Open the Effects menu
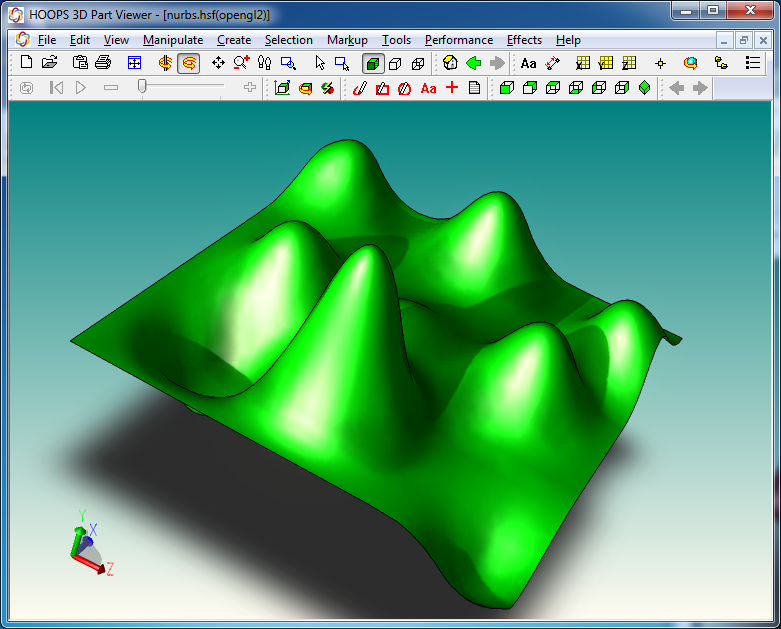This screenshot has width=781, height=629. point(524,40)
